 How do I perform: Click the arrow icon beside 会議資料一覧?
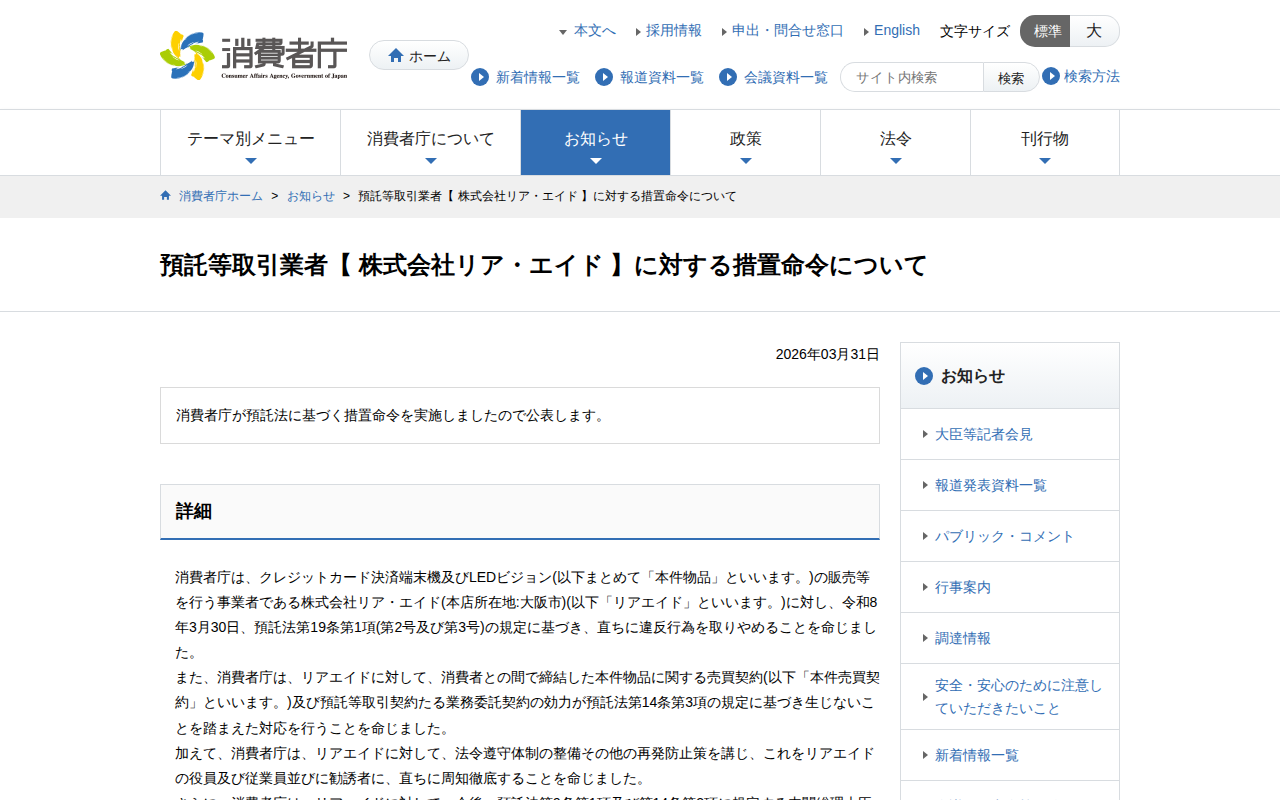coord(728,77)
